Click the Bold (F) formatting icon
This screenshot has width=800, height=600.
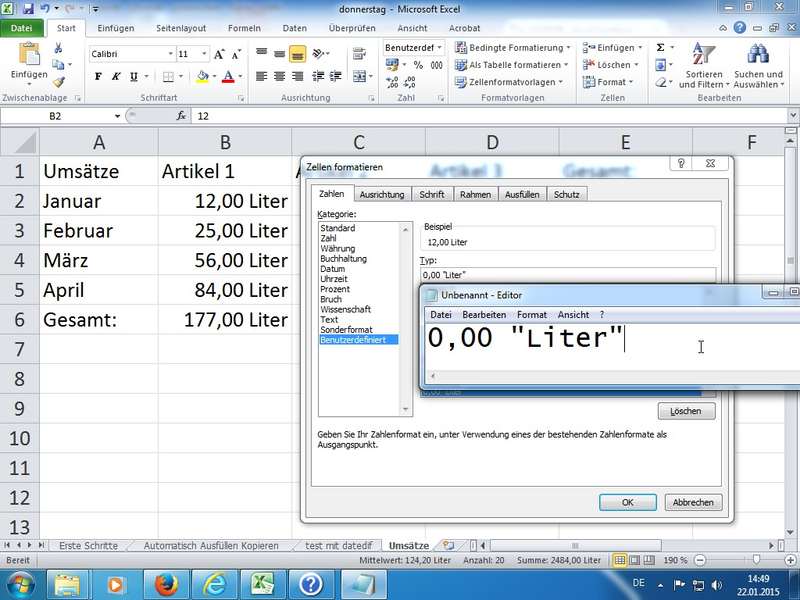pos(98,77)
